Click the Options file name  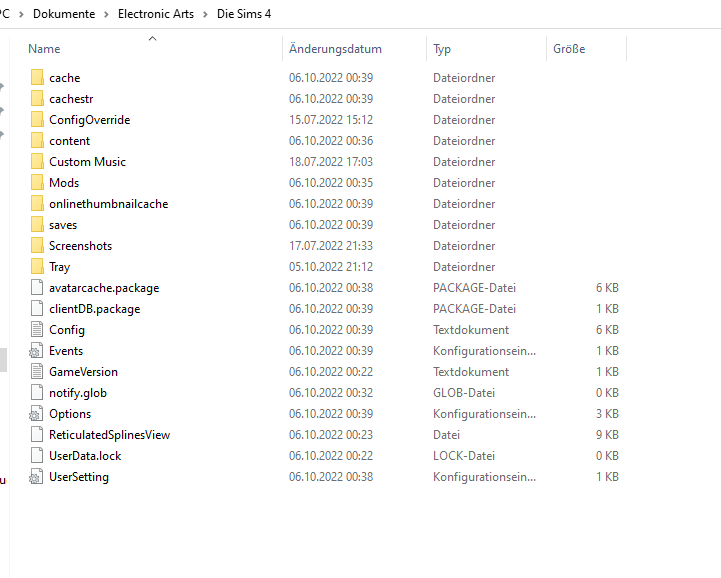(x=70, y=414)
